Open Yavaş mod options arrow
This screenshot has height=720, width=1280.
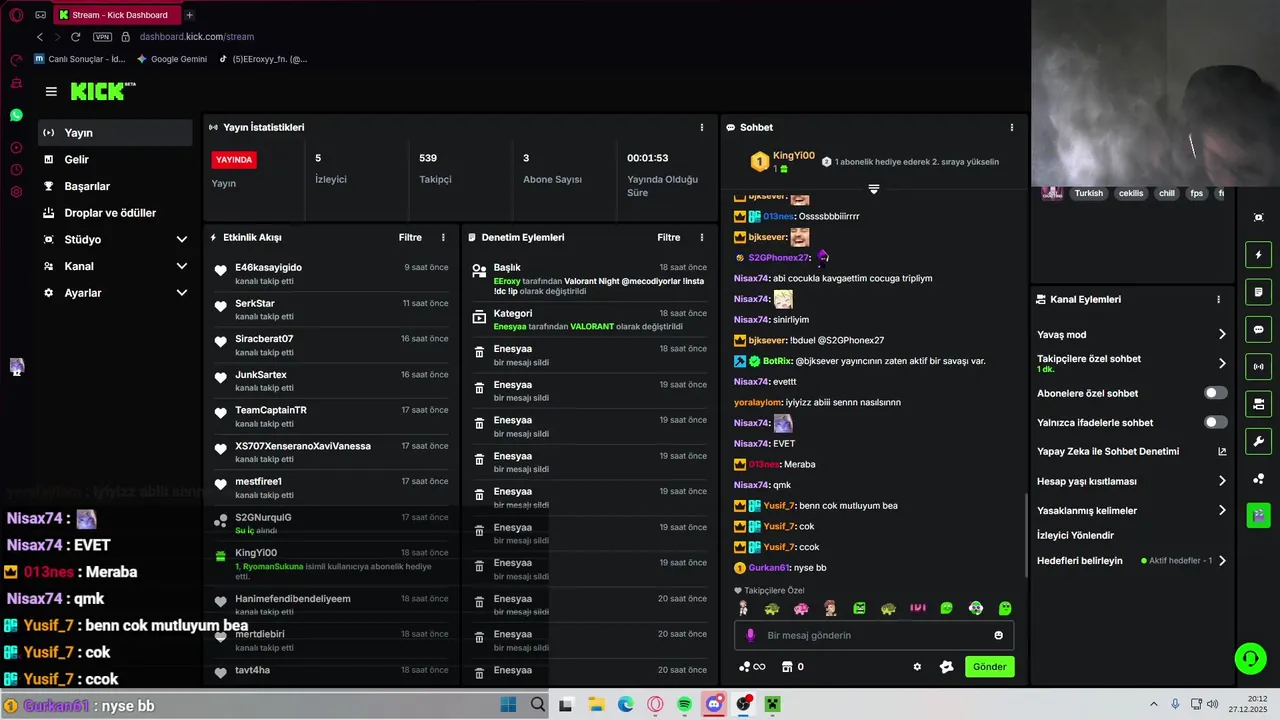[x=1222, y=334]
